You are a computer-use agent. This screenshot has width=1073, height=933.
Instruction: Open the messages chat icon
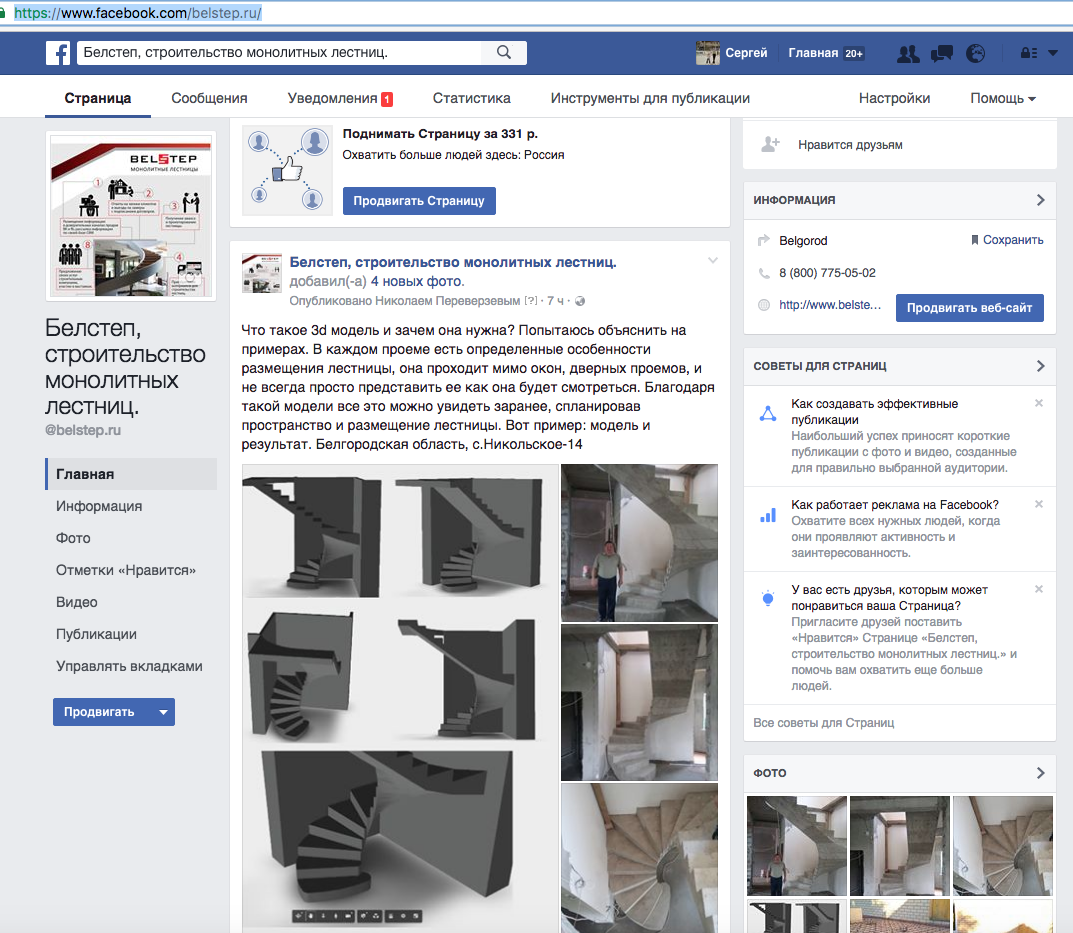(941, 54)
